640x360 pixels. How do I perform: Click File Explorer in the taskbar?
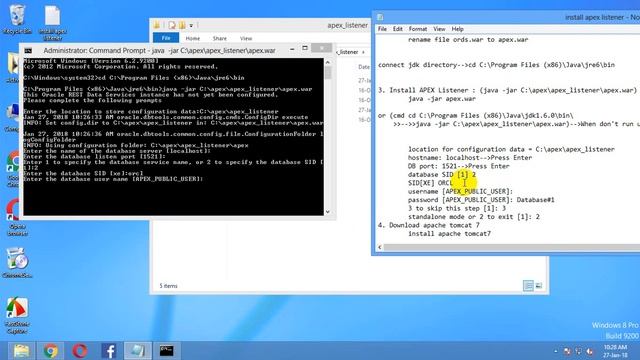[21, 351]
